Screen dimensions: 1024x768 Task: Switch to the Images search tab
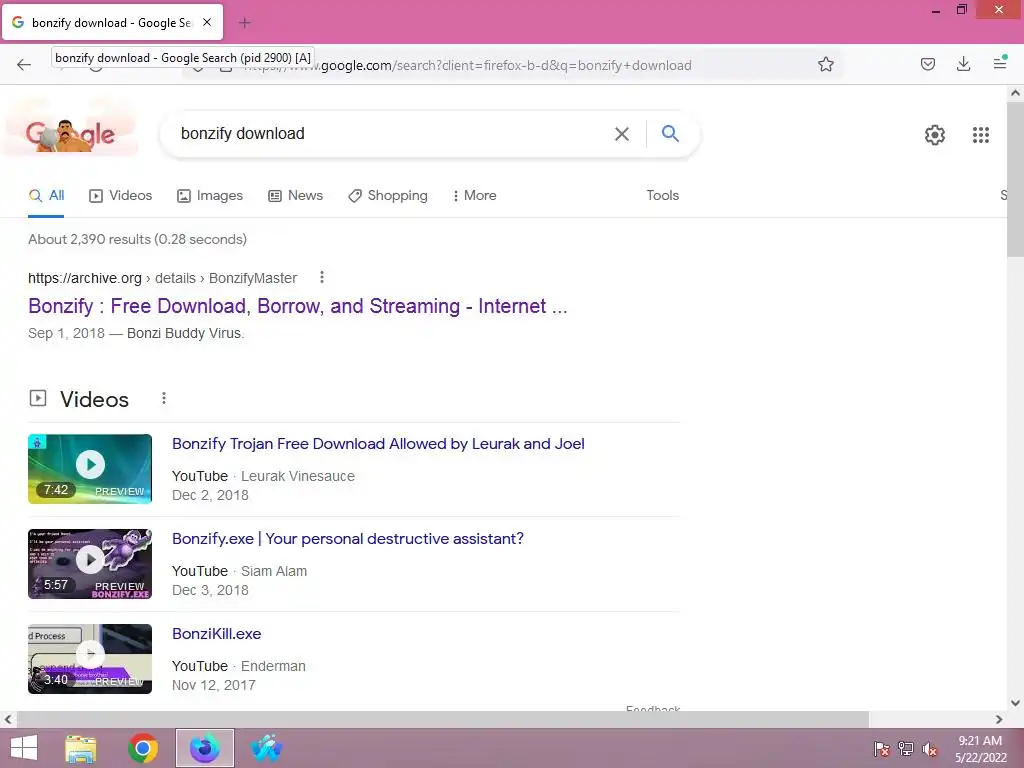[x=210, y=195]
